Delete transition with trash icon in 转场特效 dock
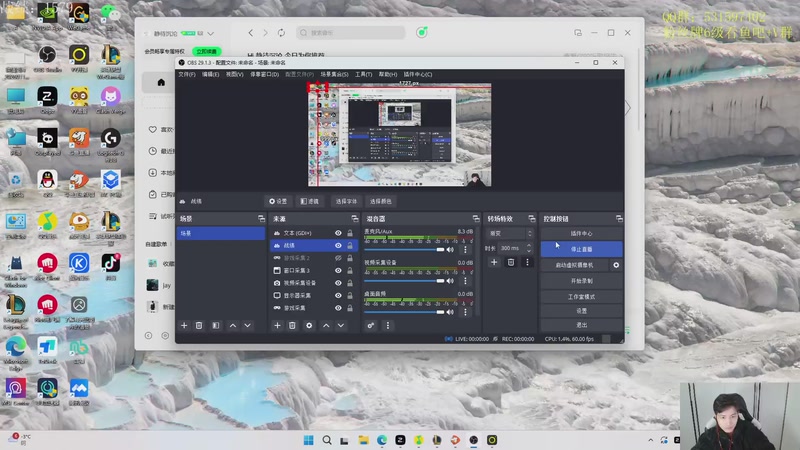Screen dimensions: 800x450 click(x=511, y=262)
